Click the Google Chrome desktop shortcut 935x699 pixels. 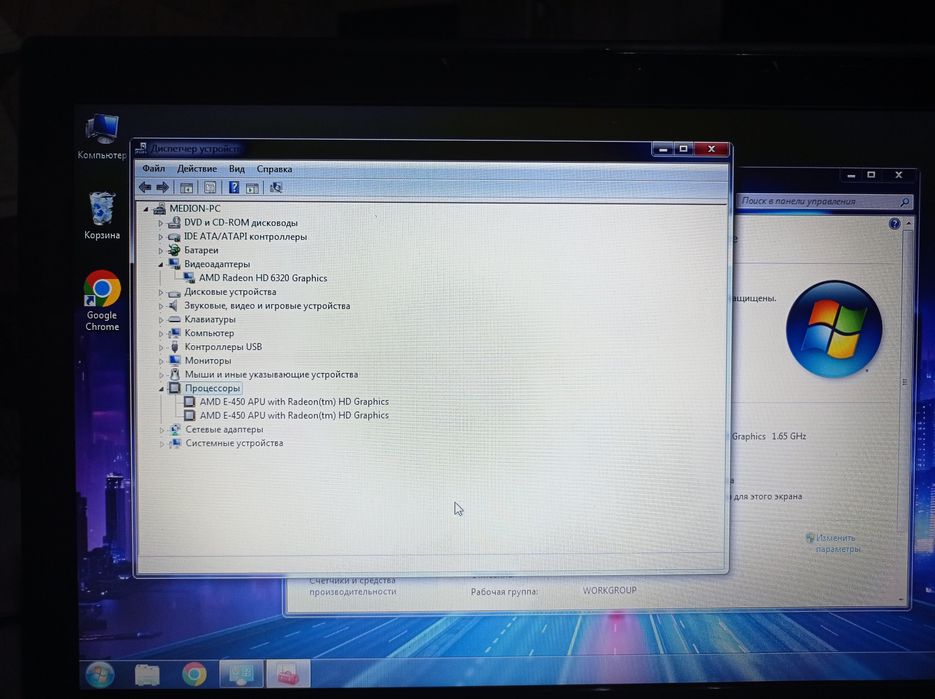(x=102, y=301)
